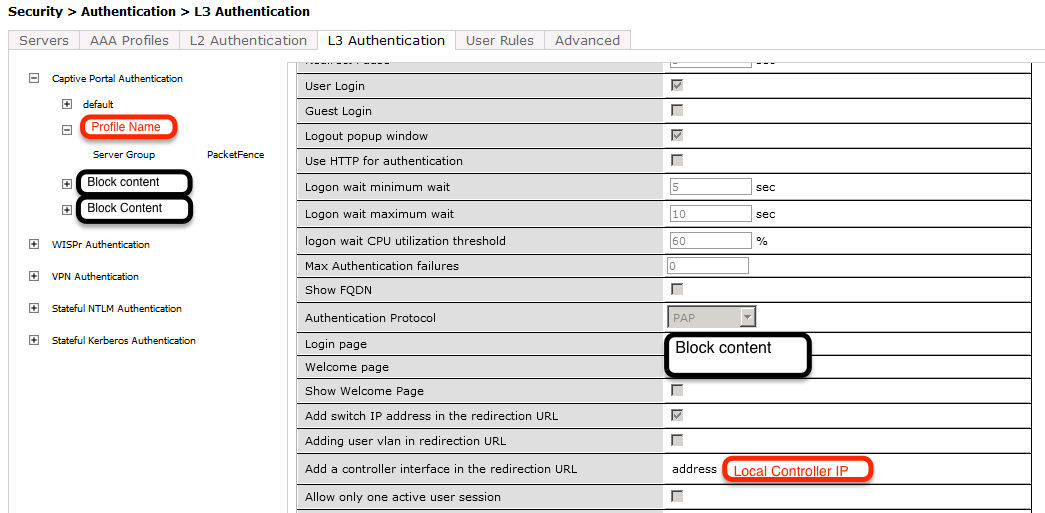The width and height of the screenshot is (1045, 513).
Task: Click the Max Authentication failures field
Action: pyautogui.click(x=707, y=265)
